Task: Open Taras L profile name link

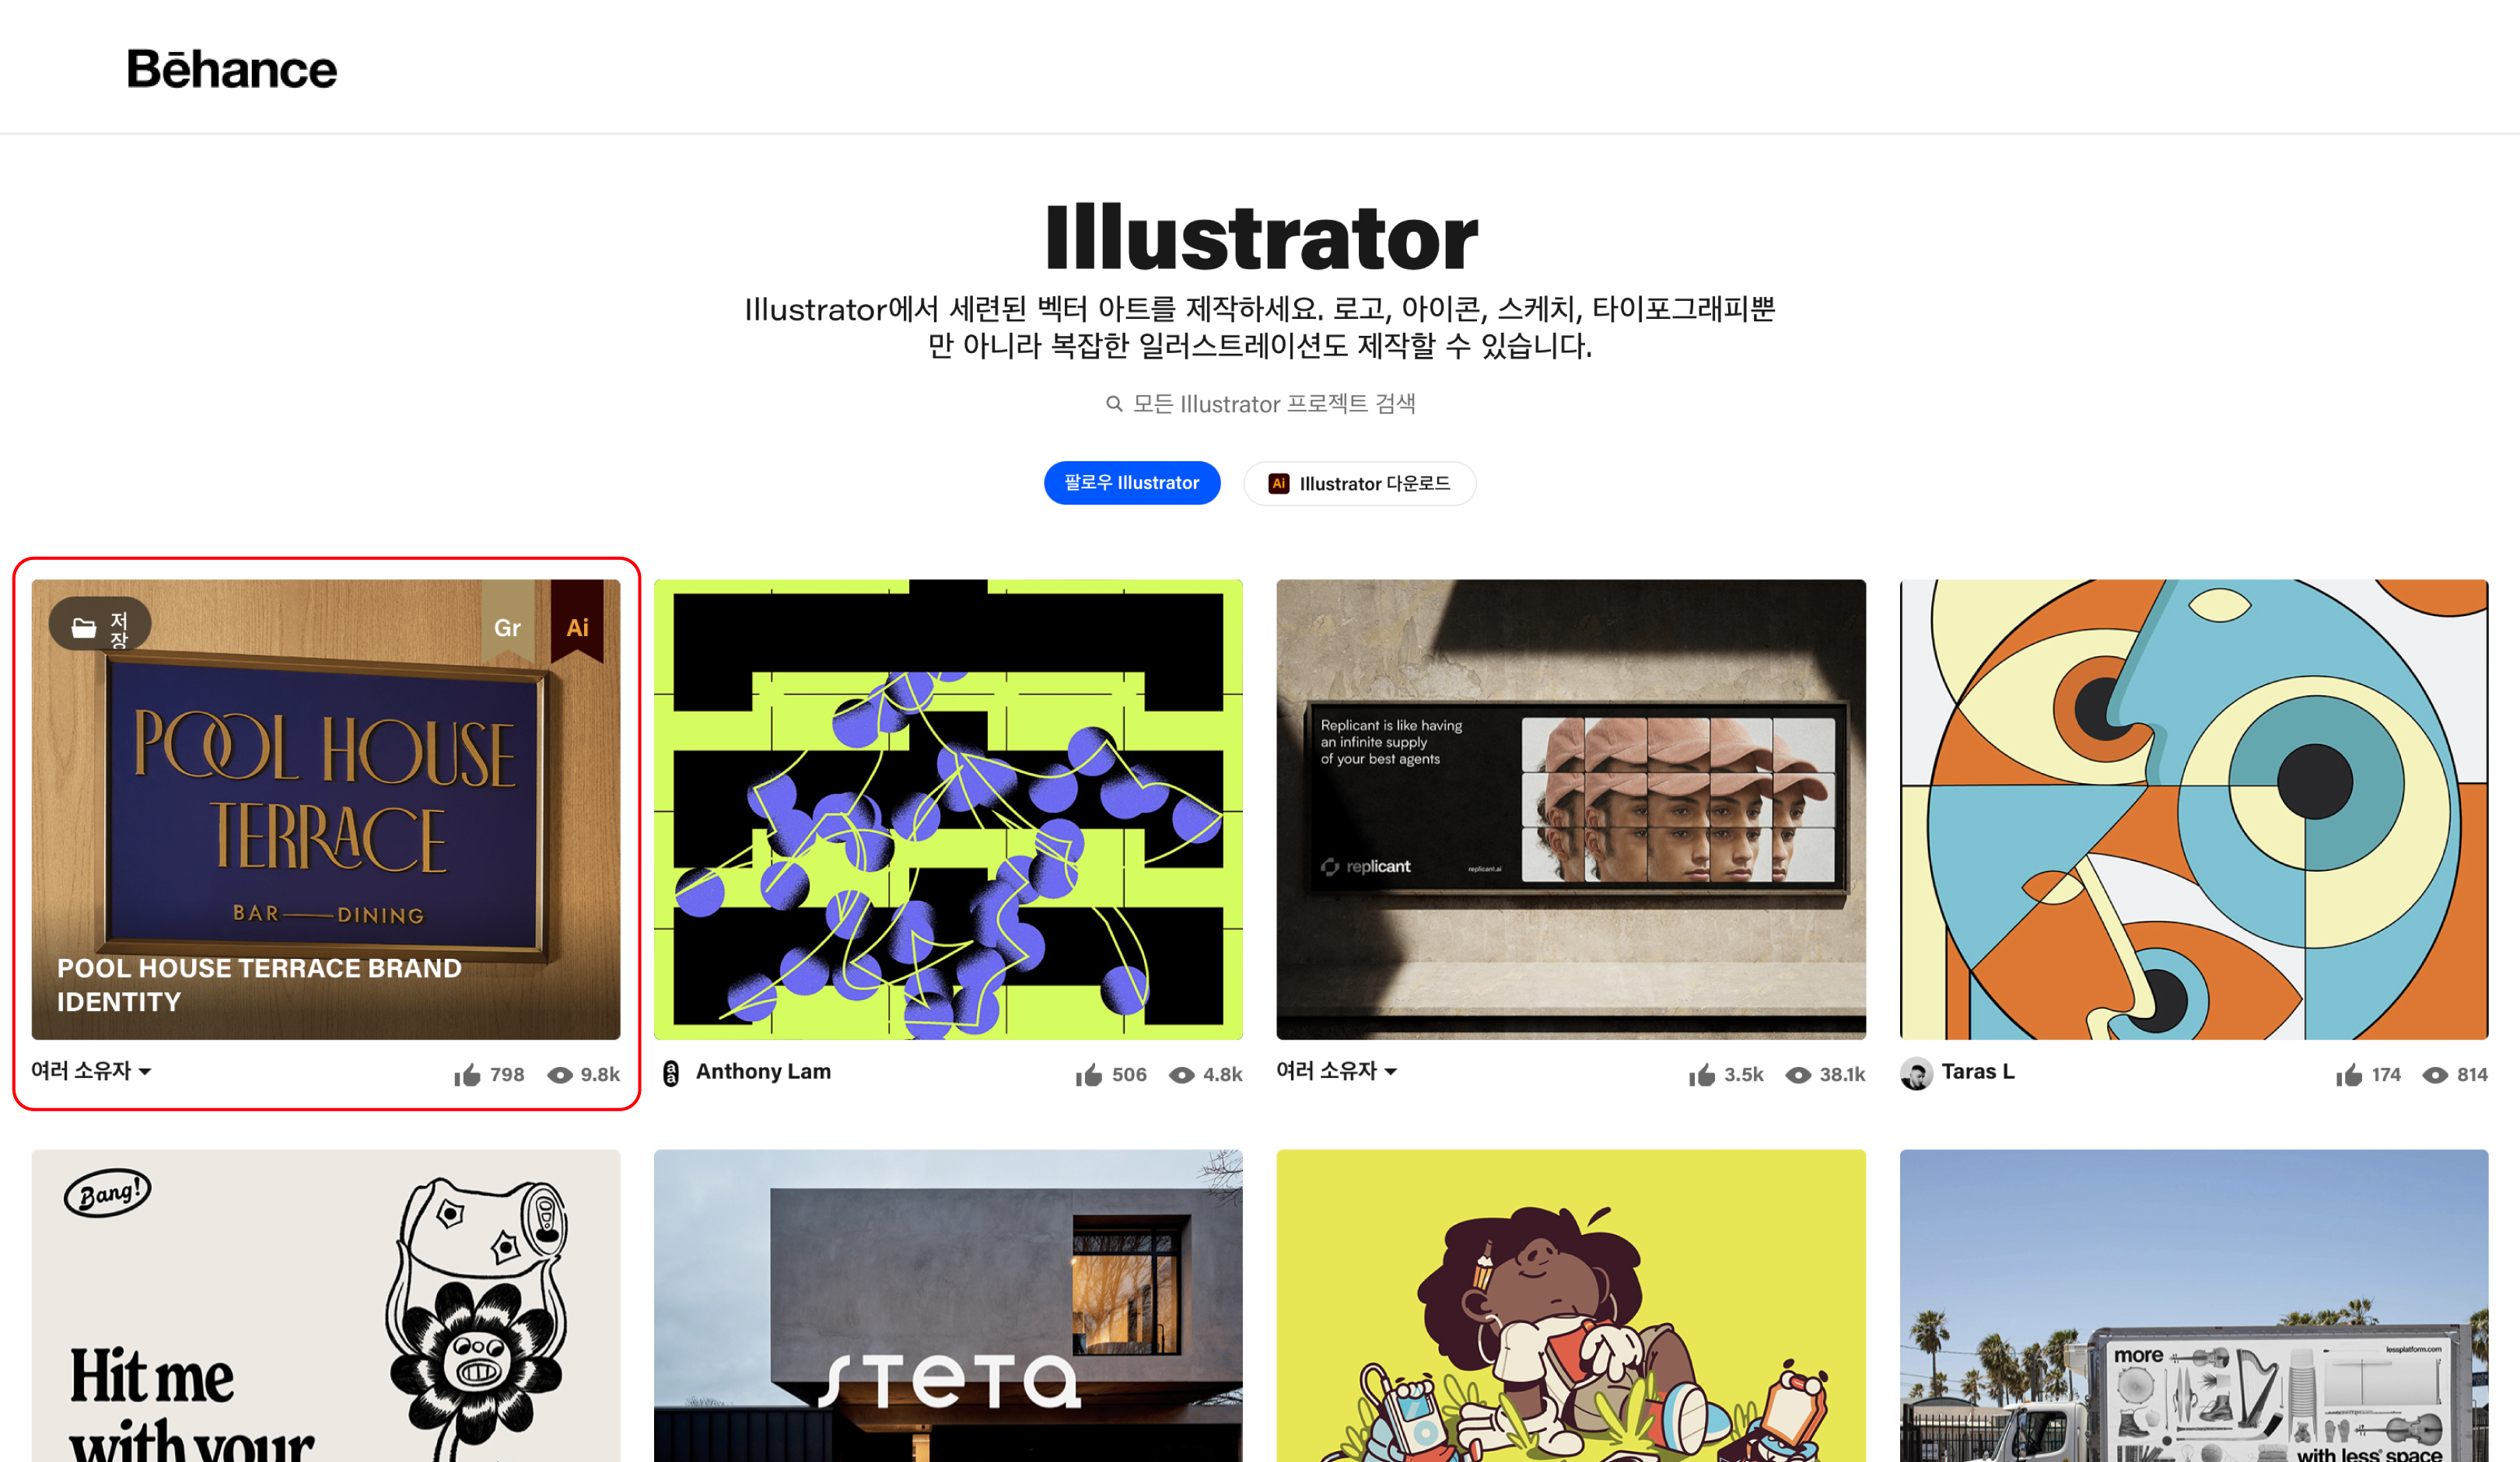Action: 1978,1072
